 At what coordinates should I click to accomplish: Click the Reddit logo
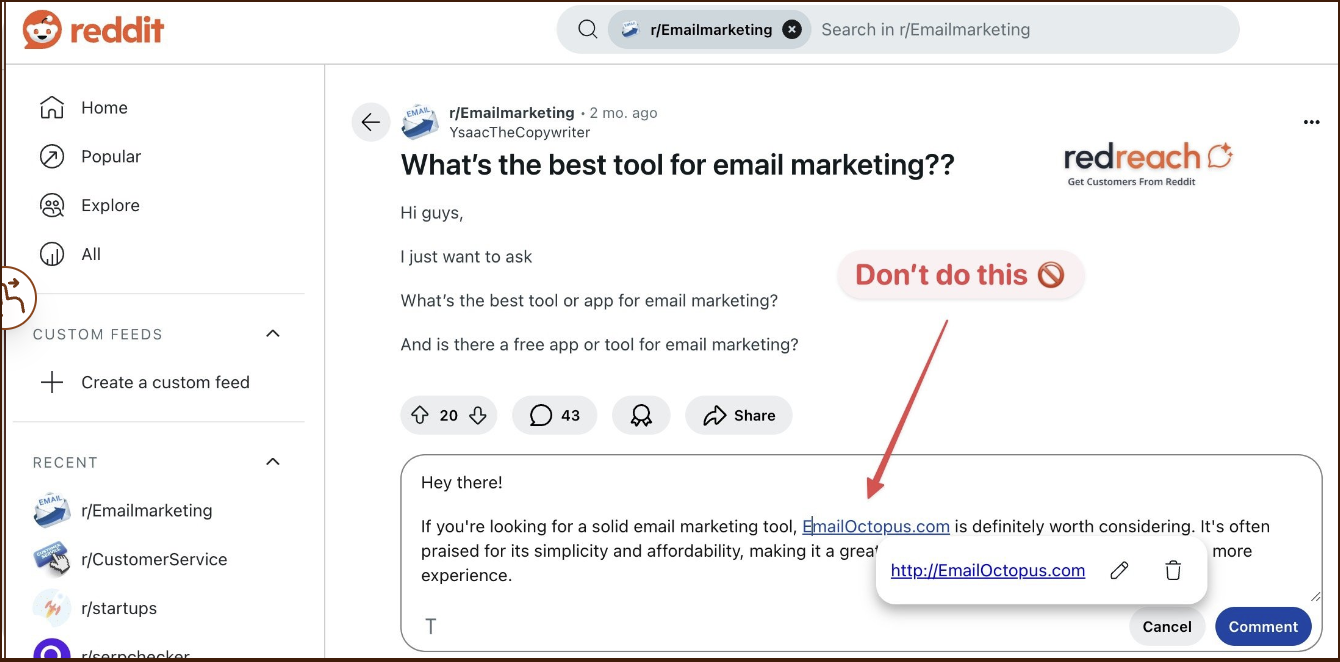(x=93, y=30)
